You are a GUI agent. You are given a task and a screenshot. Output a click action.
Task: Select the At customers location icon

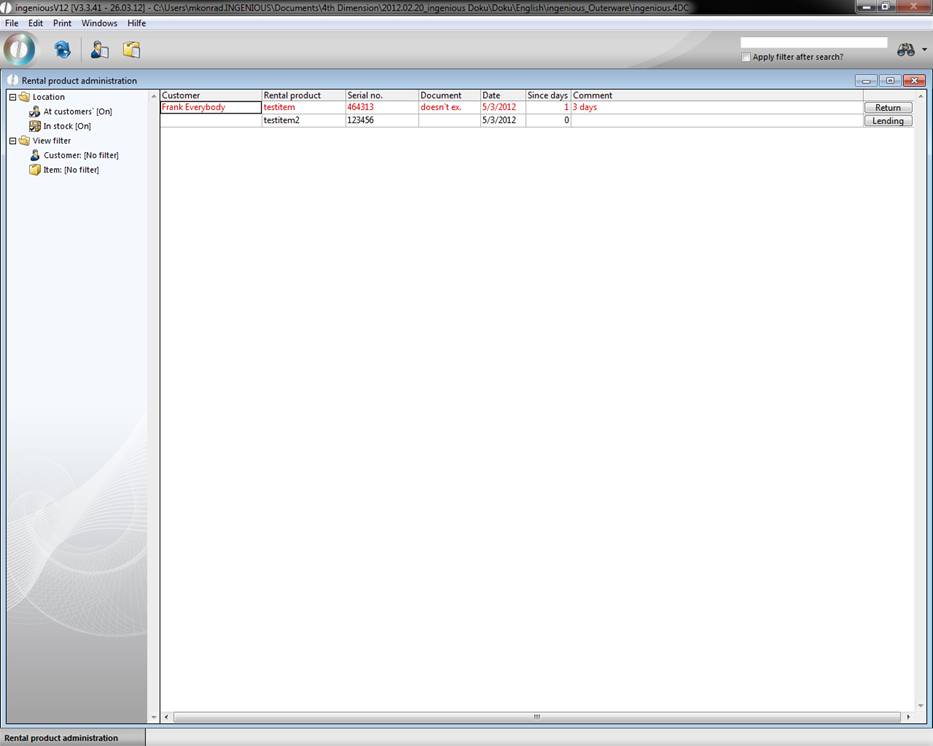pos(35,112)
